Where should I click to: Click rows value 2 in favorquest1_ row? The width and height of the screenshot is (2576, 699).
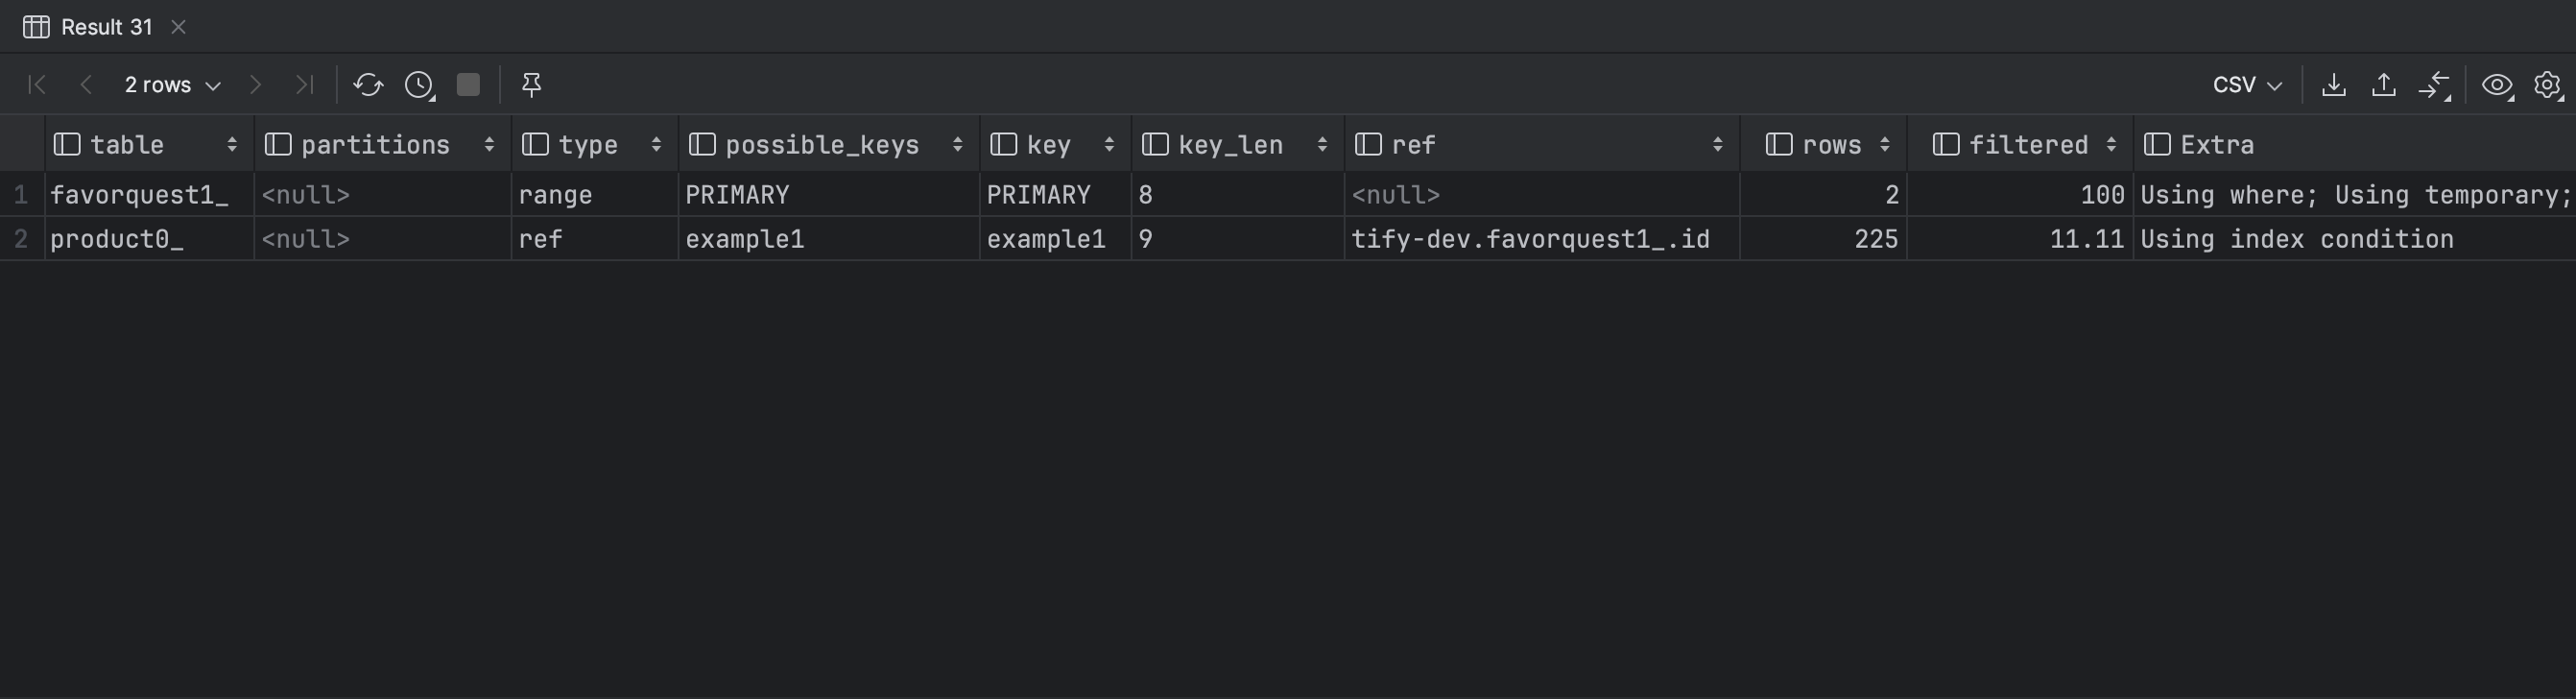pyautogui.click(x=1823, y=195)
